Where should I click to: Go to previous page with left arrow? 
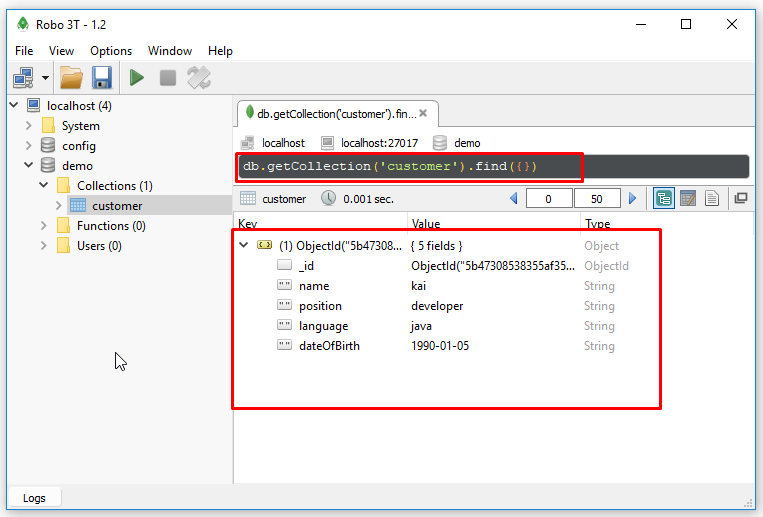pos(513,198)
